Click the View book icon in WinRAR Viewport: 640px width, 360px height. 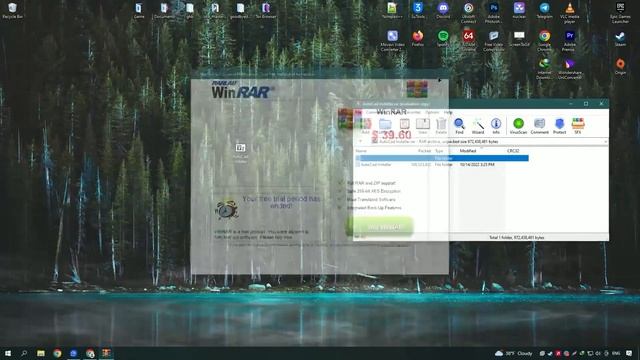click(423, 126)
